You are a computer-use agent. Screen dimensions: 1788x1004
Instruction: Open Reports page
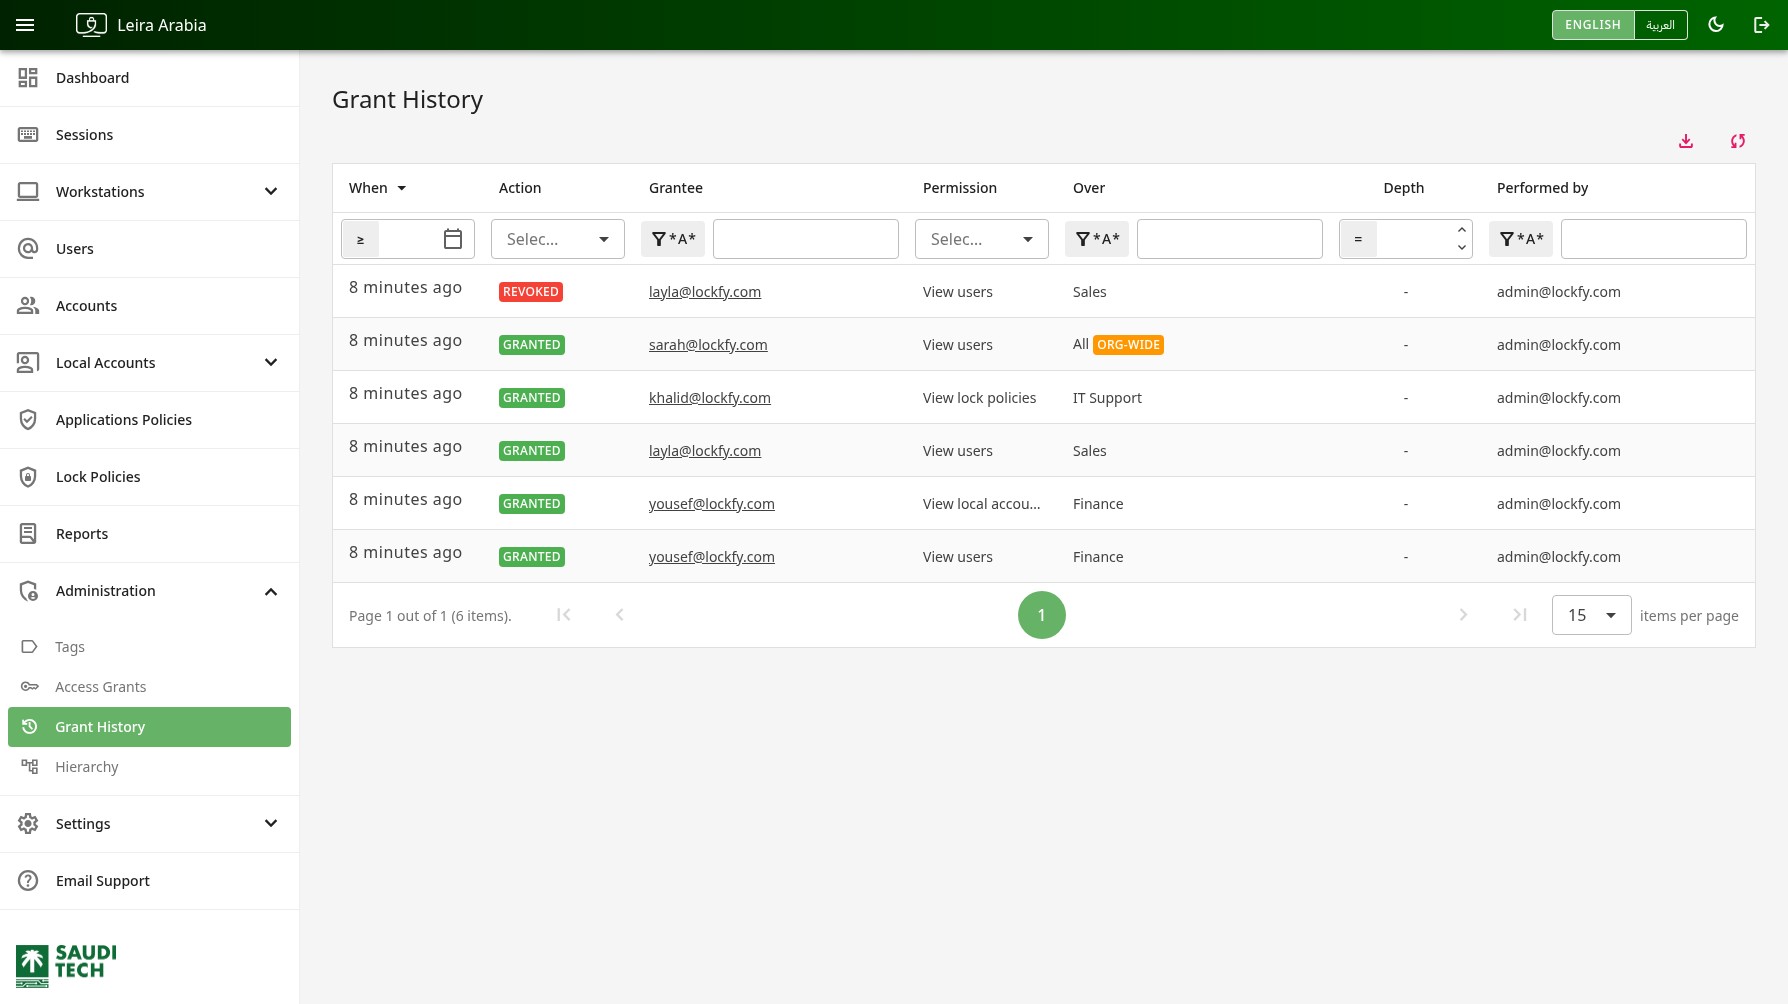(x=149, y=534)
